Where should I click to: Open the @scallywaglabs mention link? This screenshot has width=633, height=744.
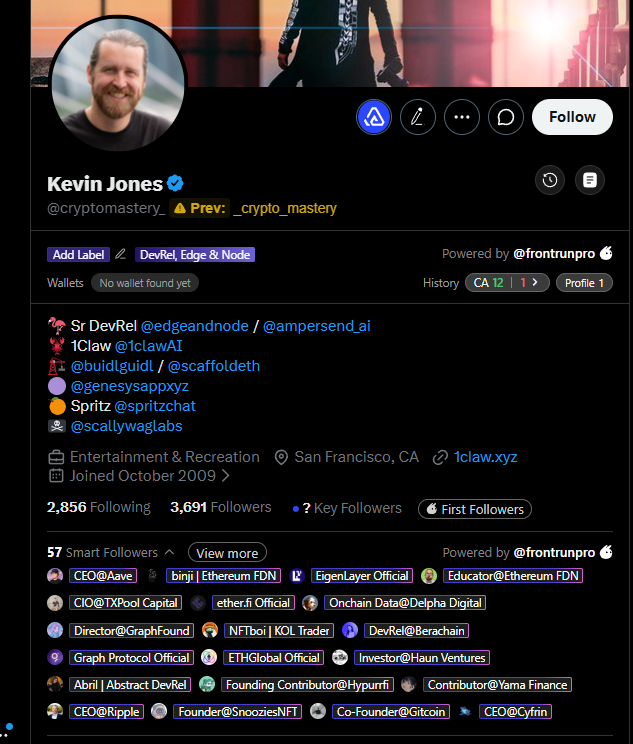click(126, 426)
